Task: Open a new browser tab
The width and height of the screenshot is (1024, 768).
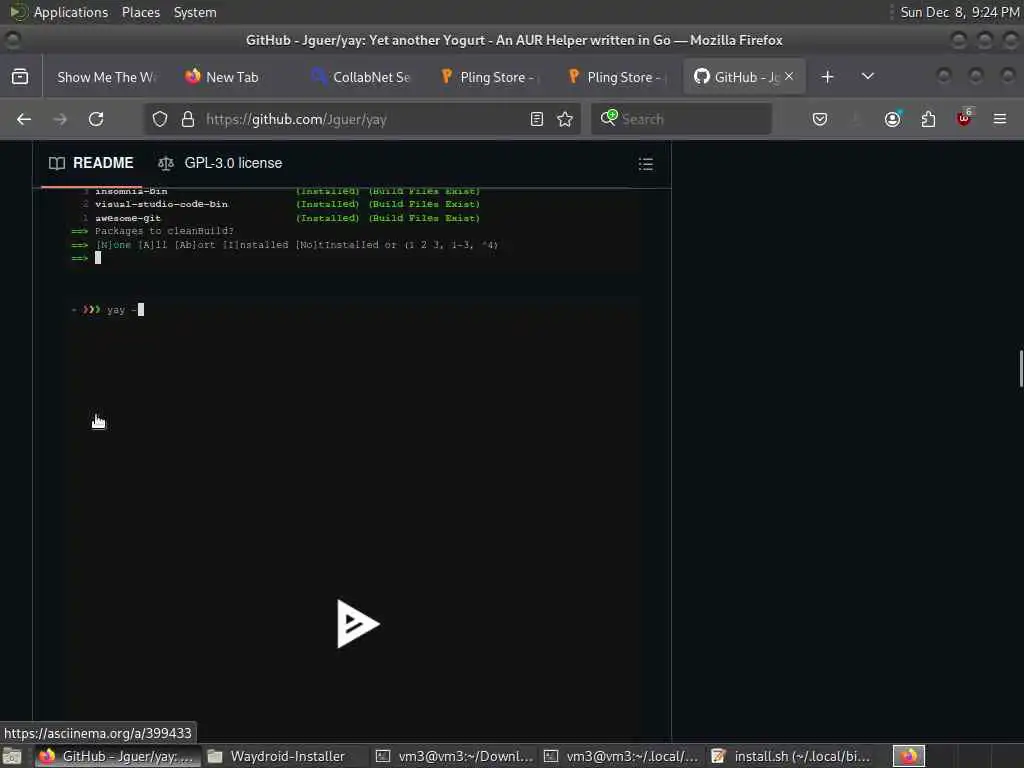Action: (827, 76)
